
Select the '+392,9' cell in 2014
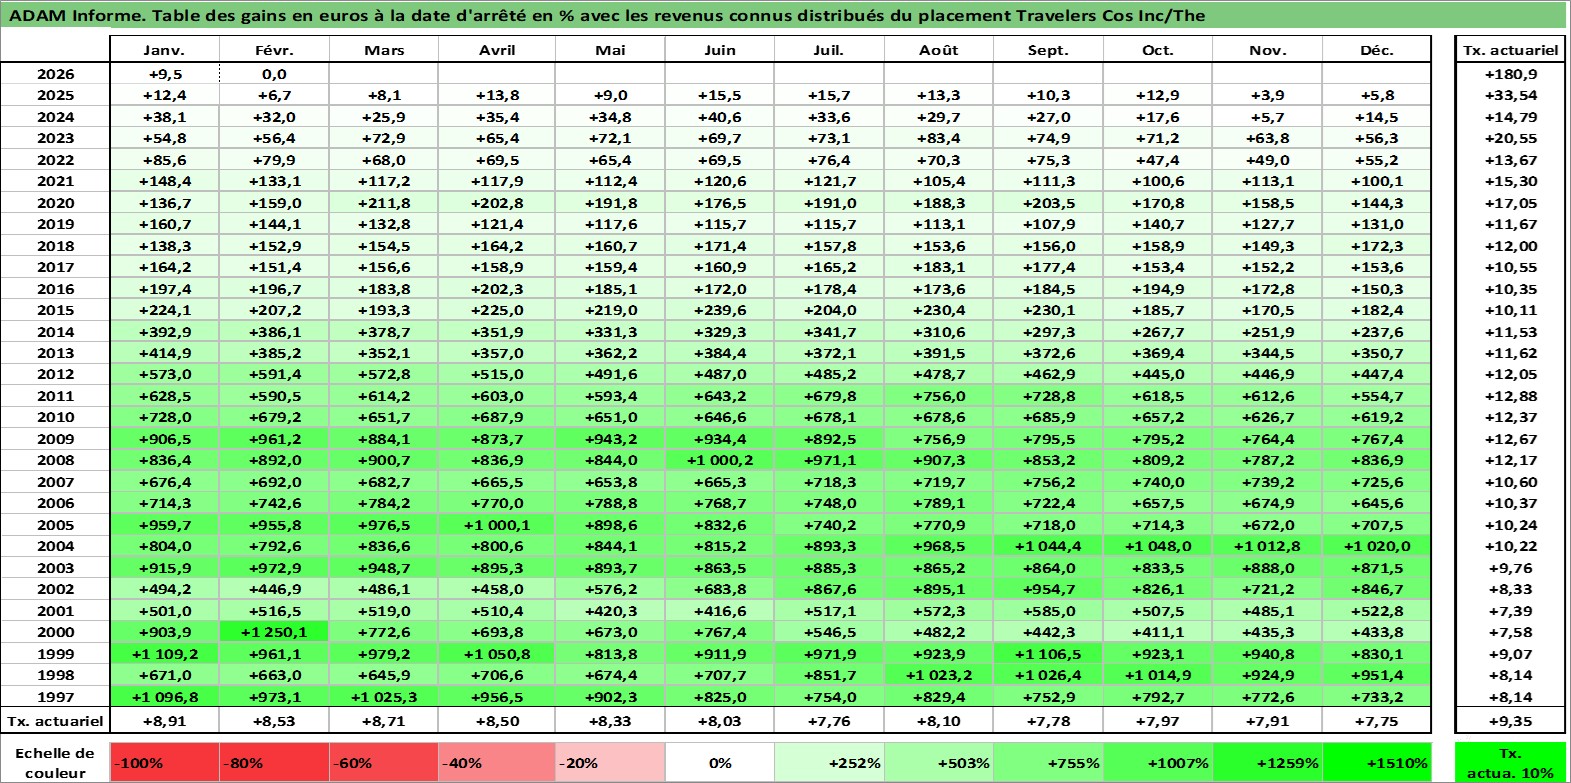click(x=164, y=332)
